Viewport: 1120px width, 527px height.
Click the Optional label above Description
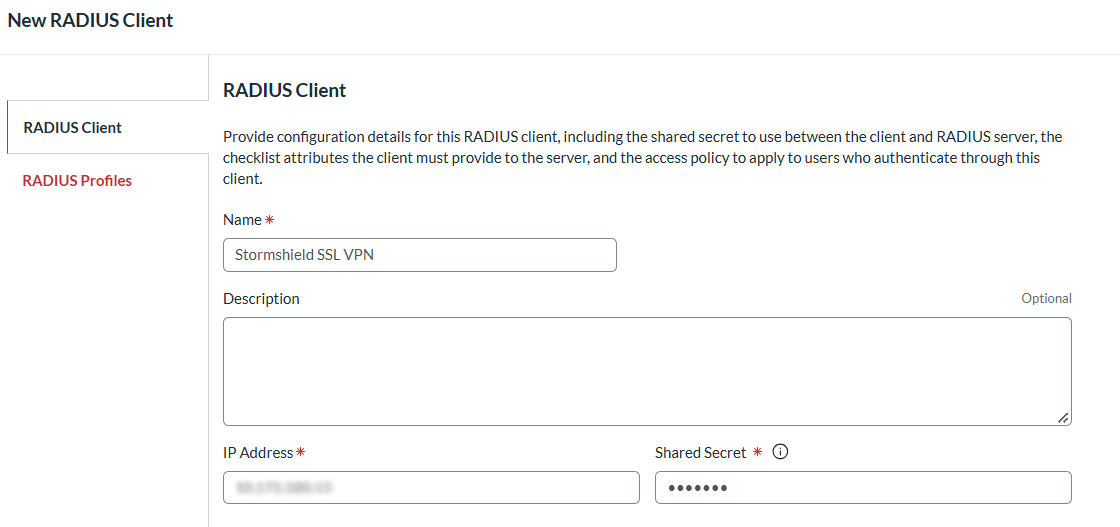(x=1046, y=298)
